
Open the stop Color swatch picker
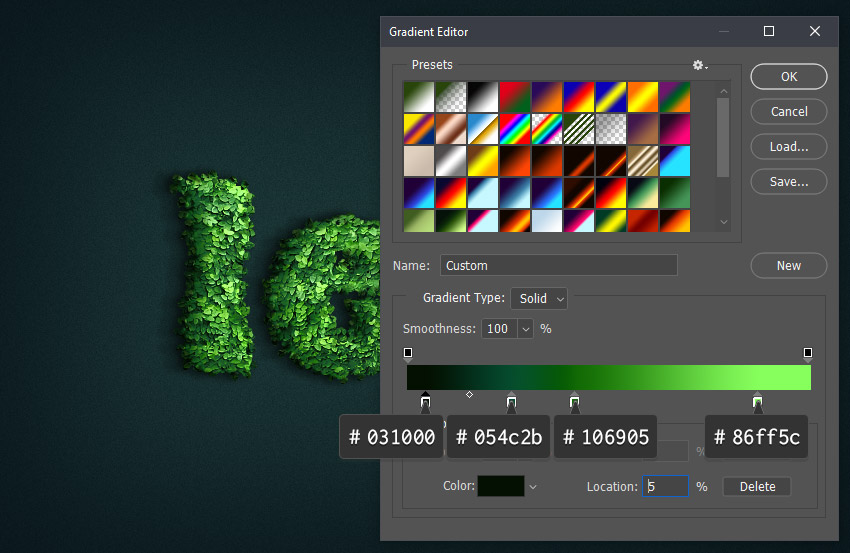500,486
